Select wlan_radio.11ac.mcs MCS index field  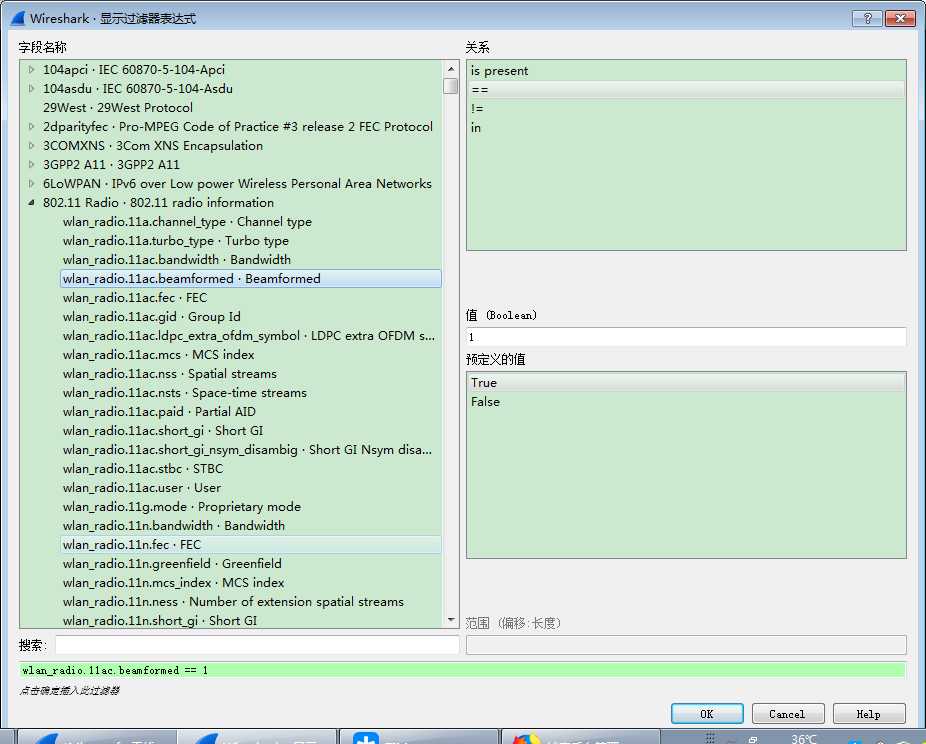click(158, 355)
